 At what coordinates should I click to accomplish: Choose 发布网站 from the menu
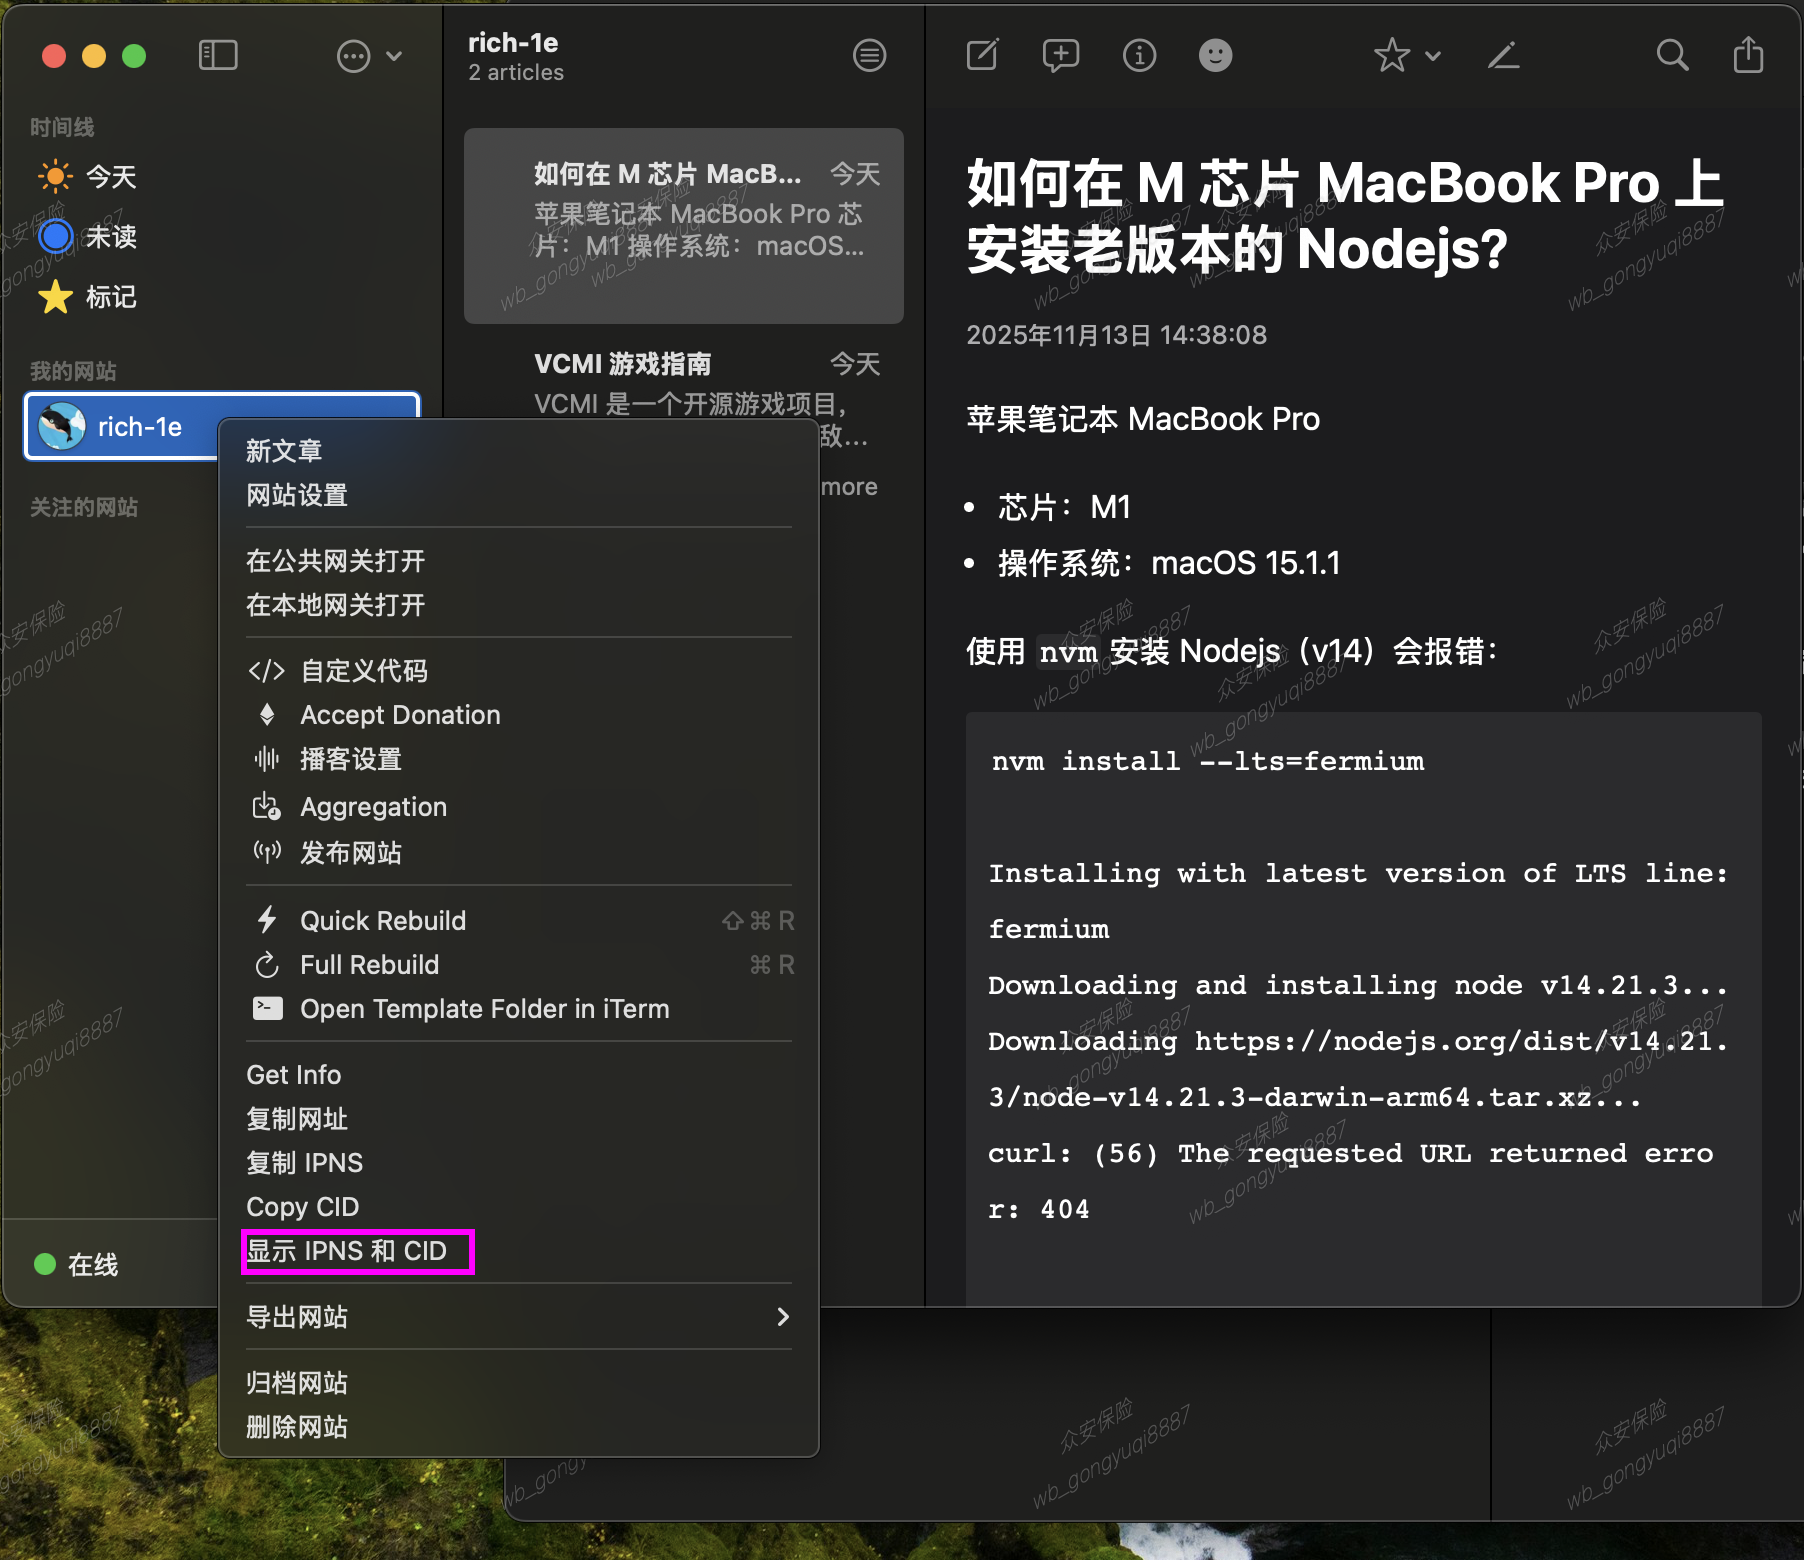[x=351, y=853]
